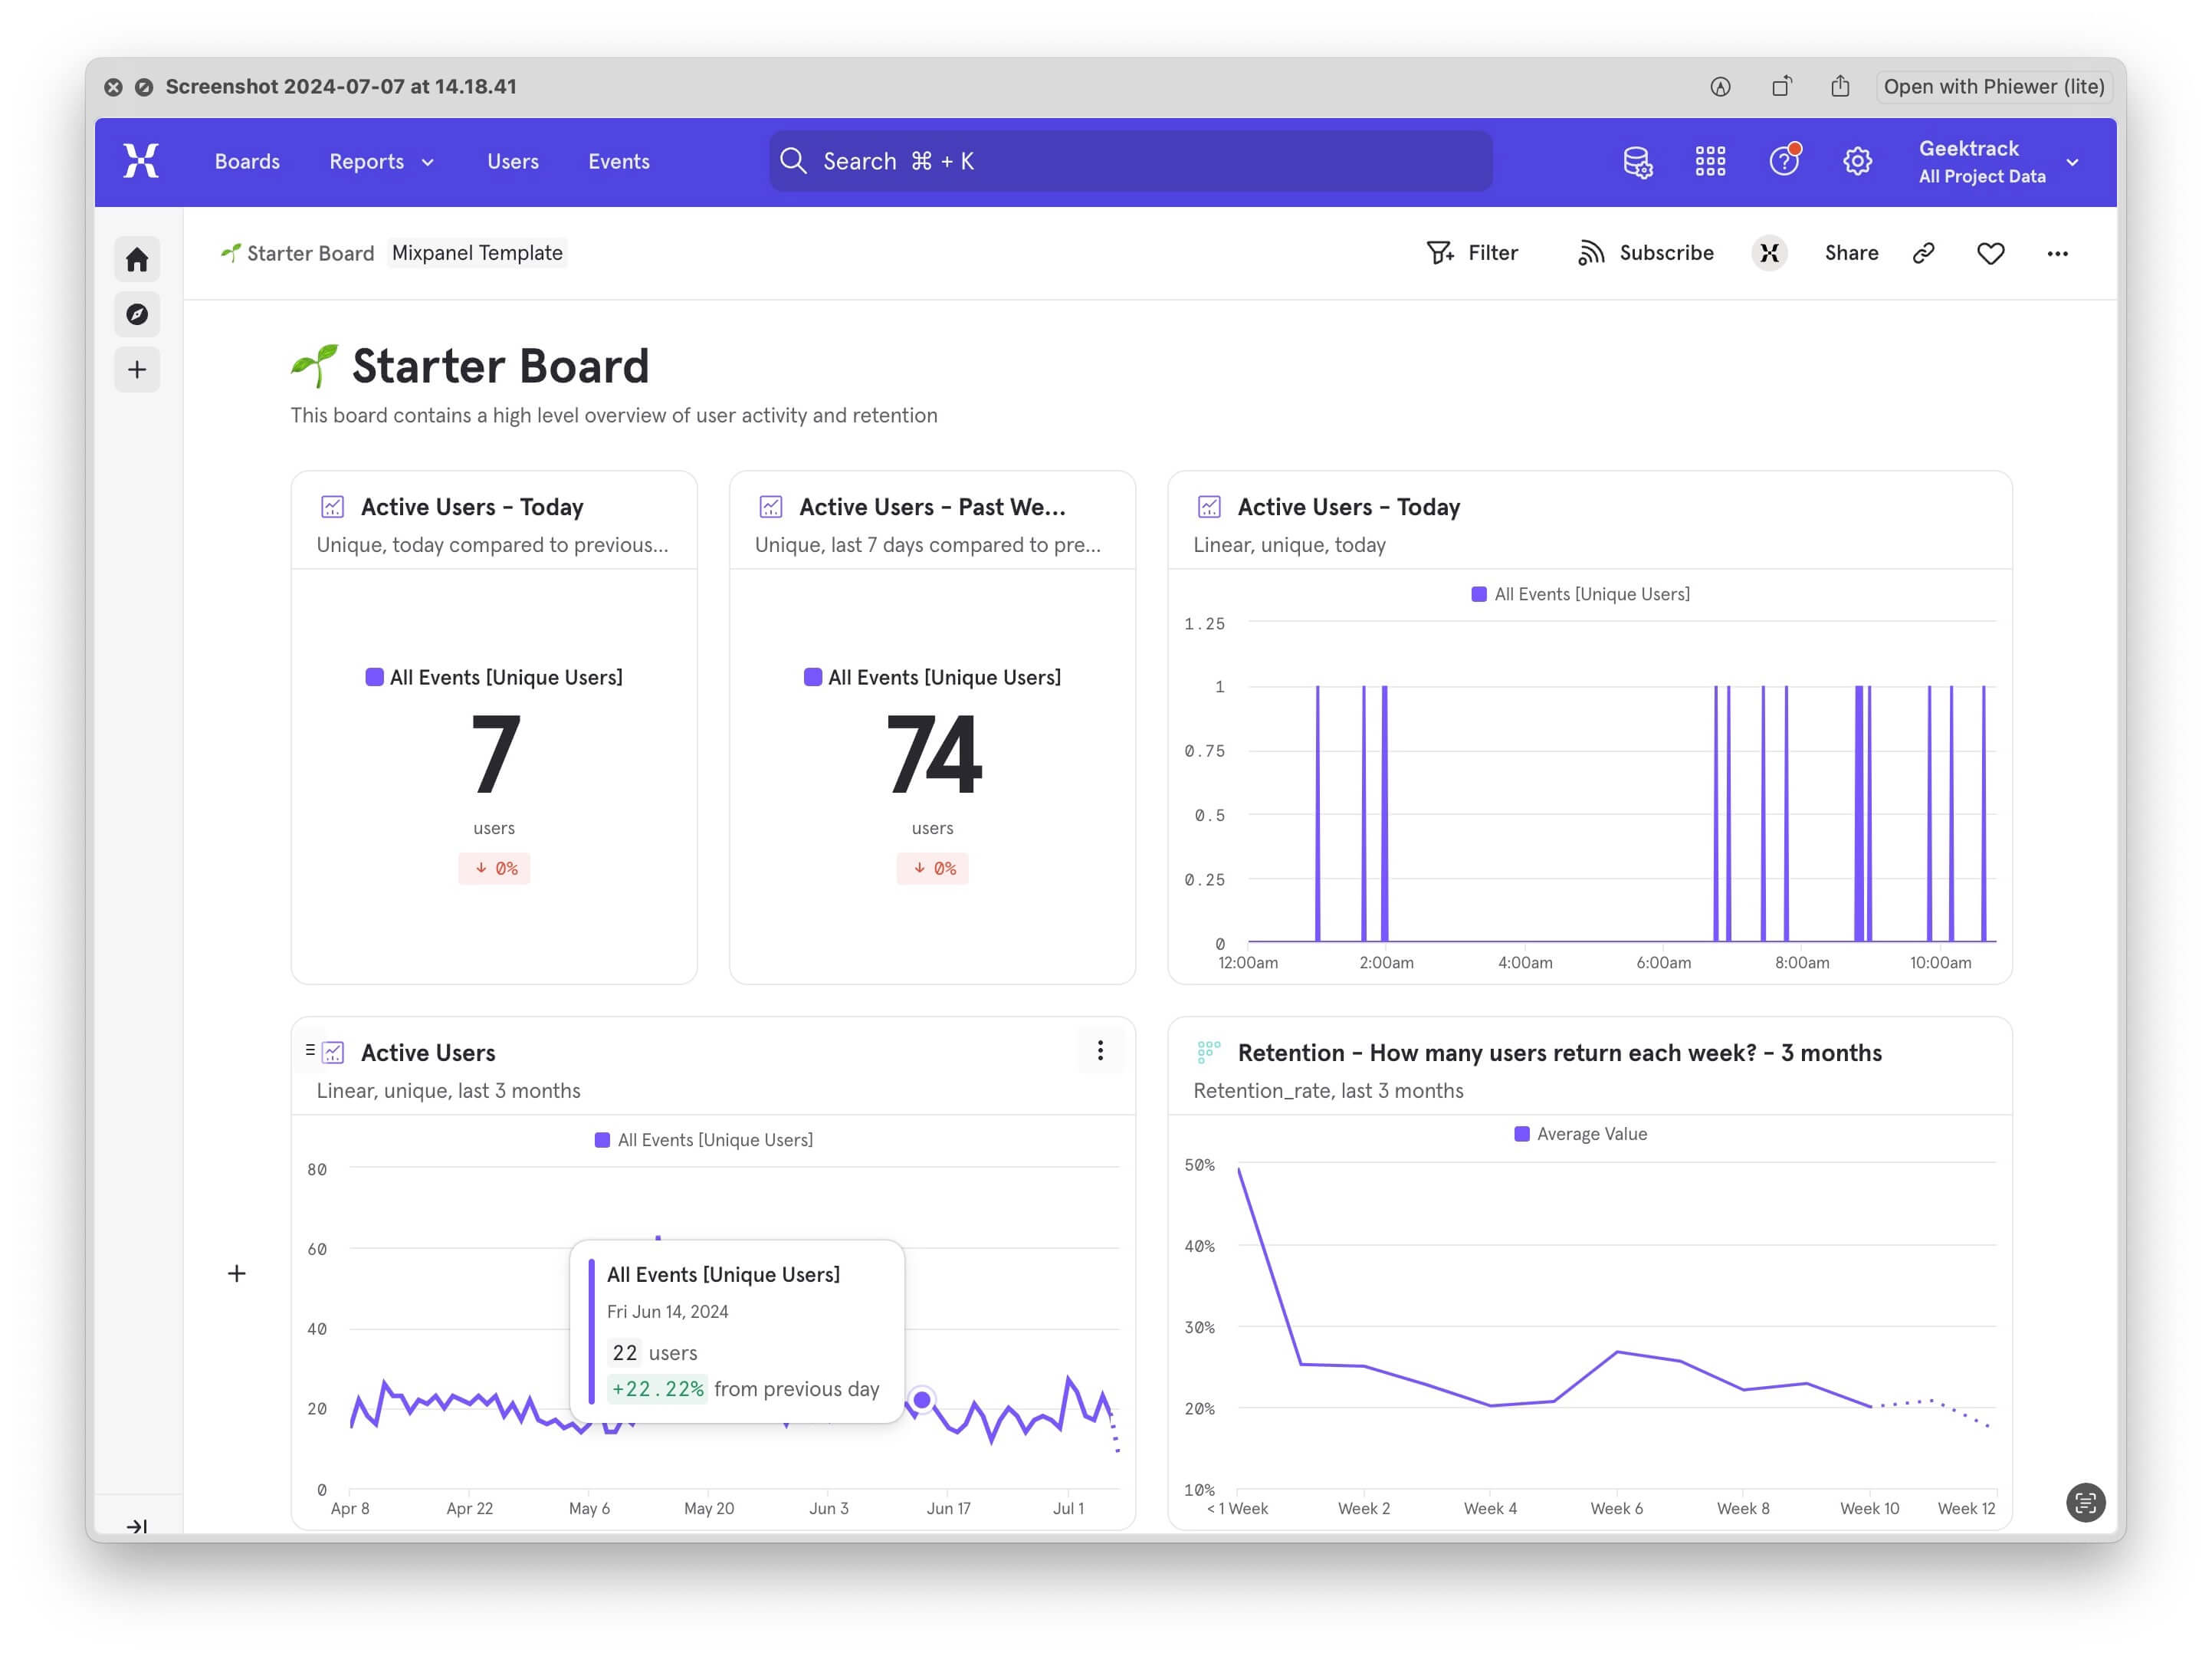Subscribe to the Starter Board
Viewport: 2212px width, 1656px height.
1644,253
